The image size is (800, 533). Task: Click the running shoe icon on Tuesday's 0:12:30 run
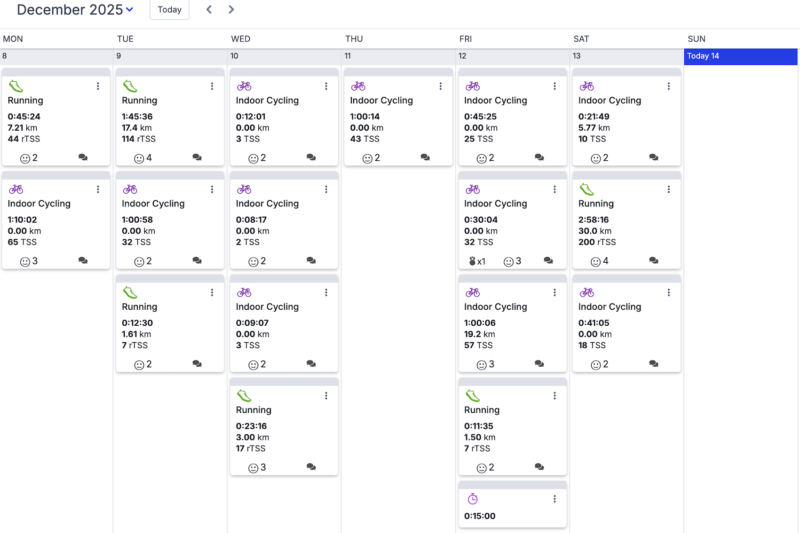[x=130, y=292]
